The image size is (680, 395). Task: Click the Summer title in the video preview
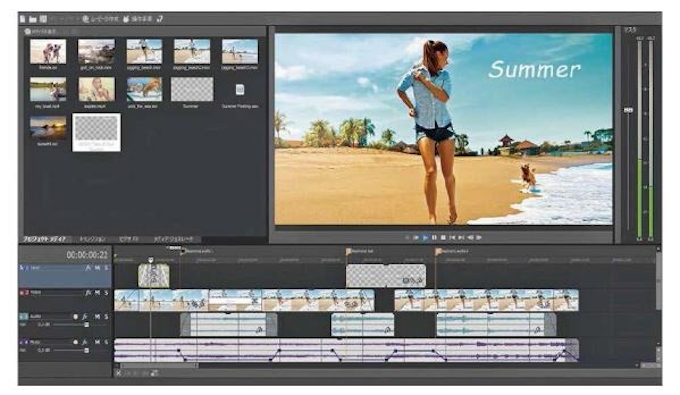(534, 69)
